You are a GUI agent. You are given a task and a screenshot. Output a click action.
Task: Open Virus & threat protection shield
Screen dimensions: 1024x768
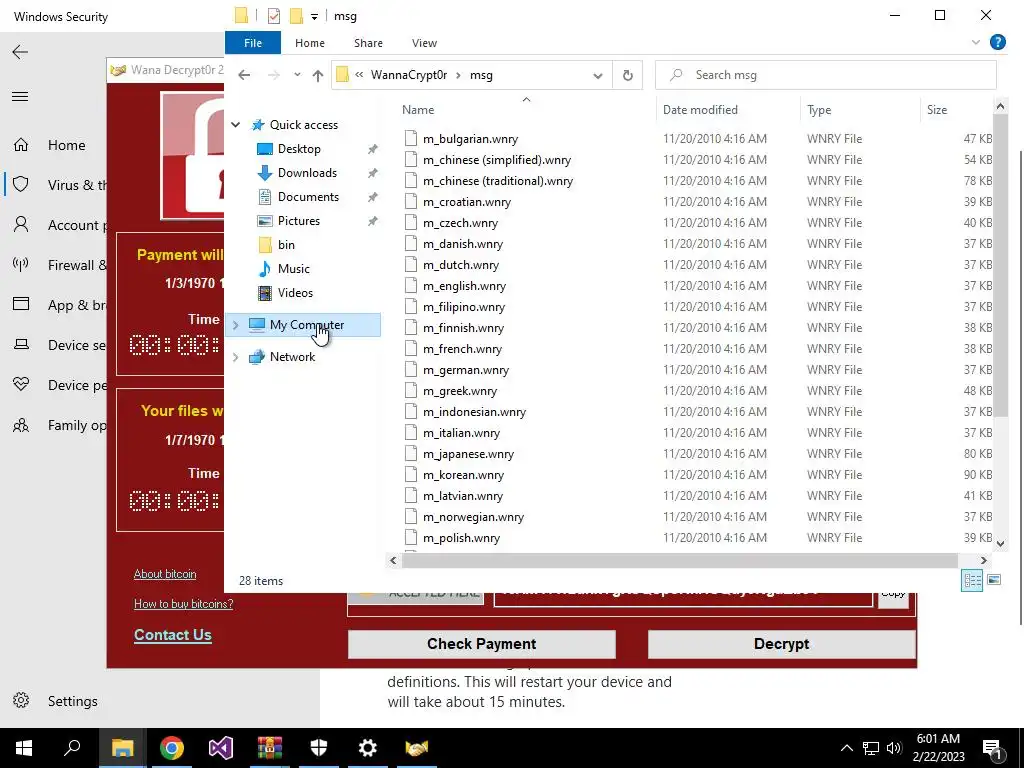(21, 185)
